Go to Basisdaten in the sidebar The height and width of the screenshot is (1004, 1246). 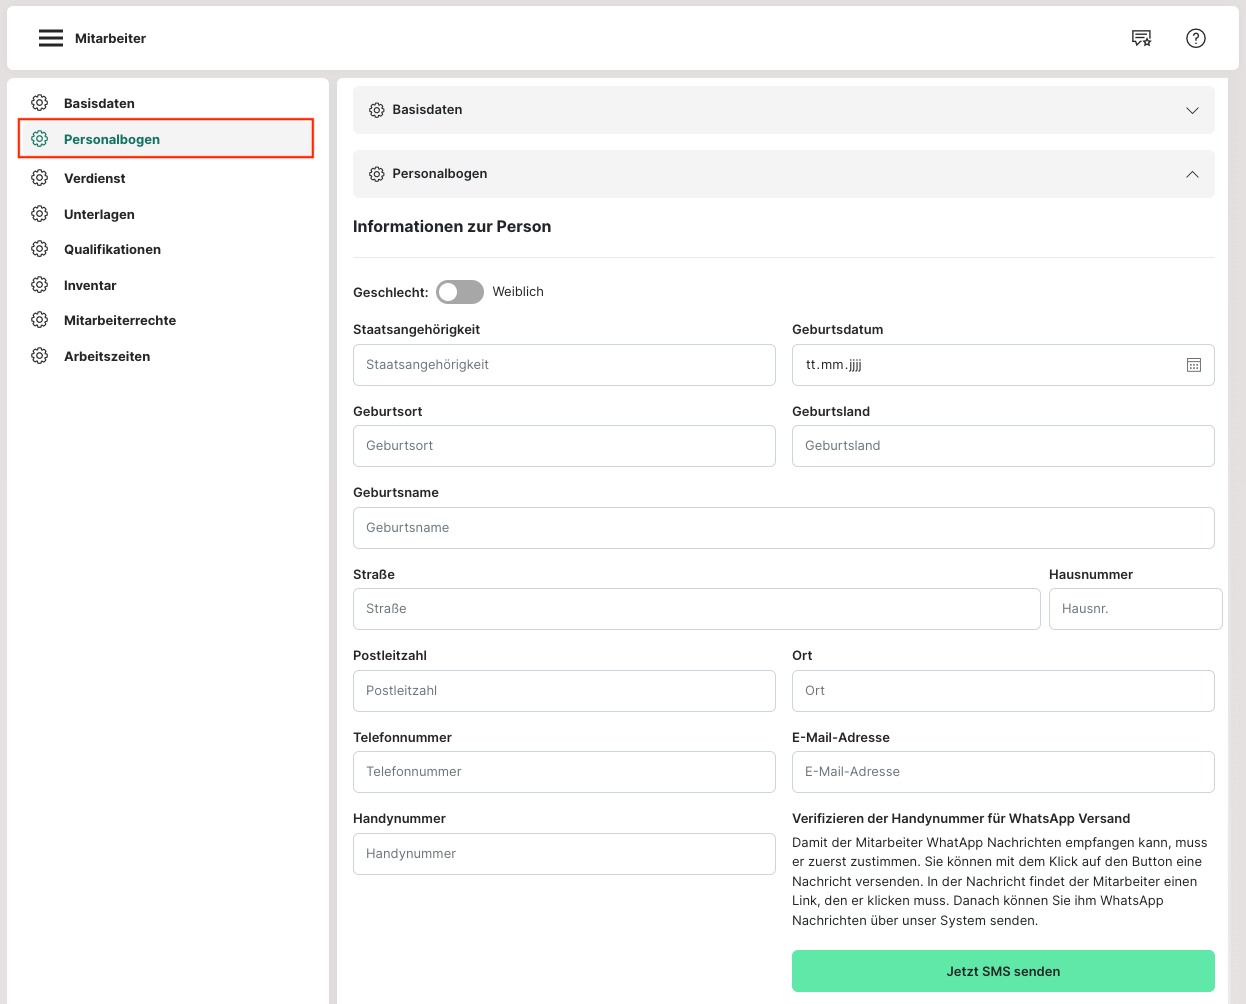[99, 103]
